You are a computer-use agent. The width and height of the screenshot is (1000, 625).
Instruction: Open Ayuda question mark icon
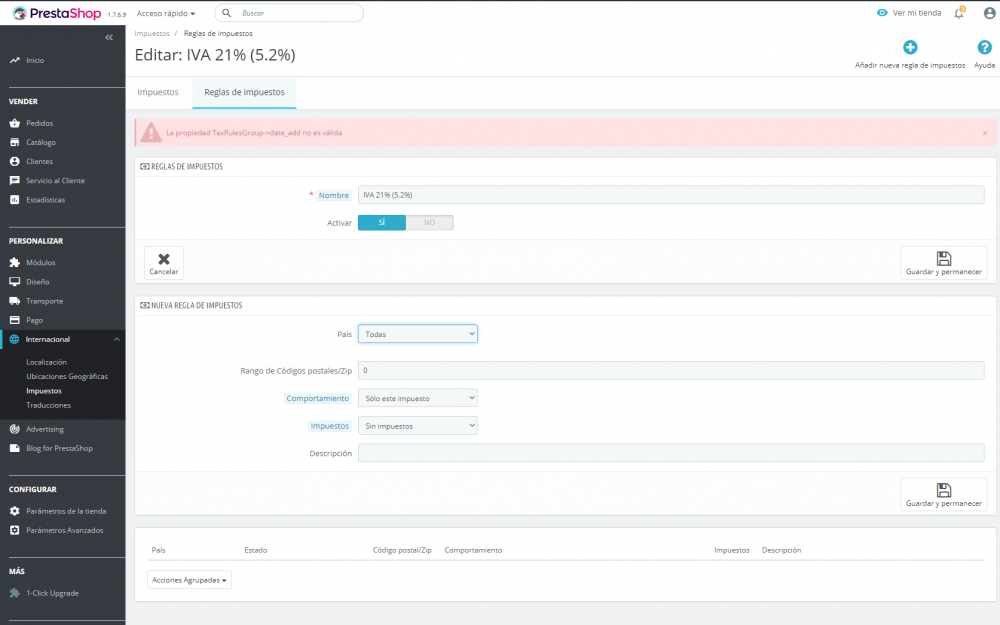984,47
